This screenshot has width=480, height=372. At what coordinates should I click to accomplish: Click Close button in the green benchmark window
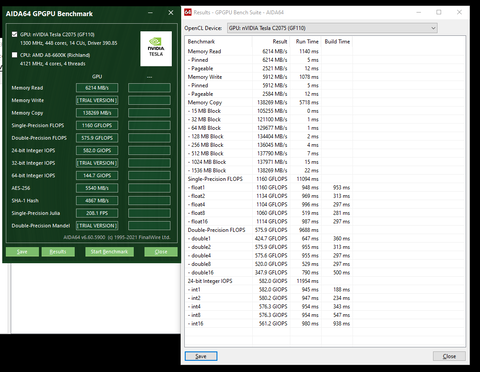click(x=161, y=252)
